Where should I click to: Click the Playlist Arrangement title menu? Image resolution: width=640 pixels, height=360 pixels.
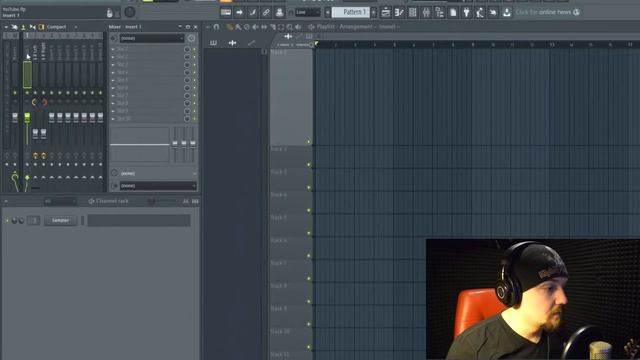tap(356, 27)
